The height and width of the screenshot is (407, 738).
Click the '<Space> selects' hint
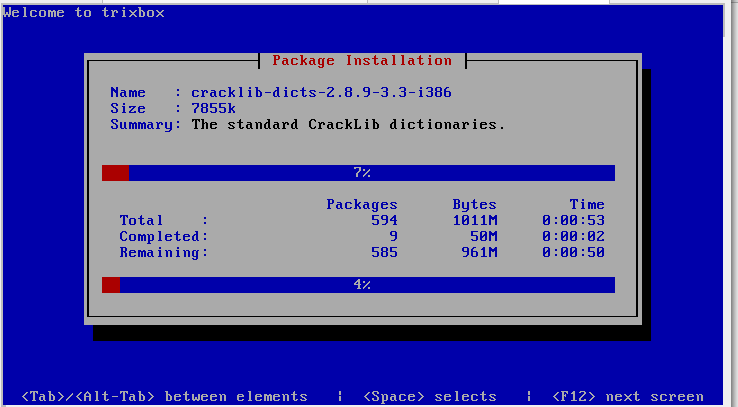pos(430,397)
